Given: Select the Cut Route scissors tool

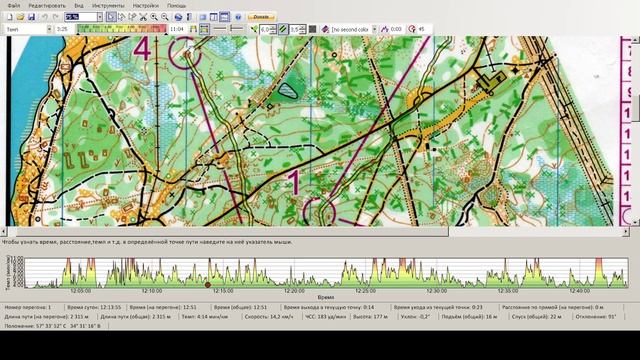Looking at the screenshot, I should tap(143, 17).
